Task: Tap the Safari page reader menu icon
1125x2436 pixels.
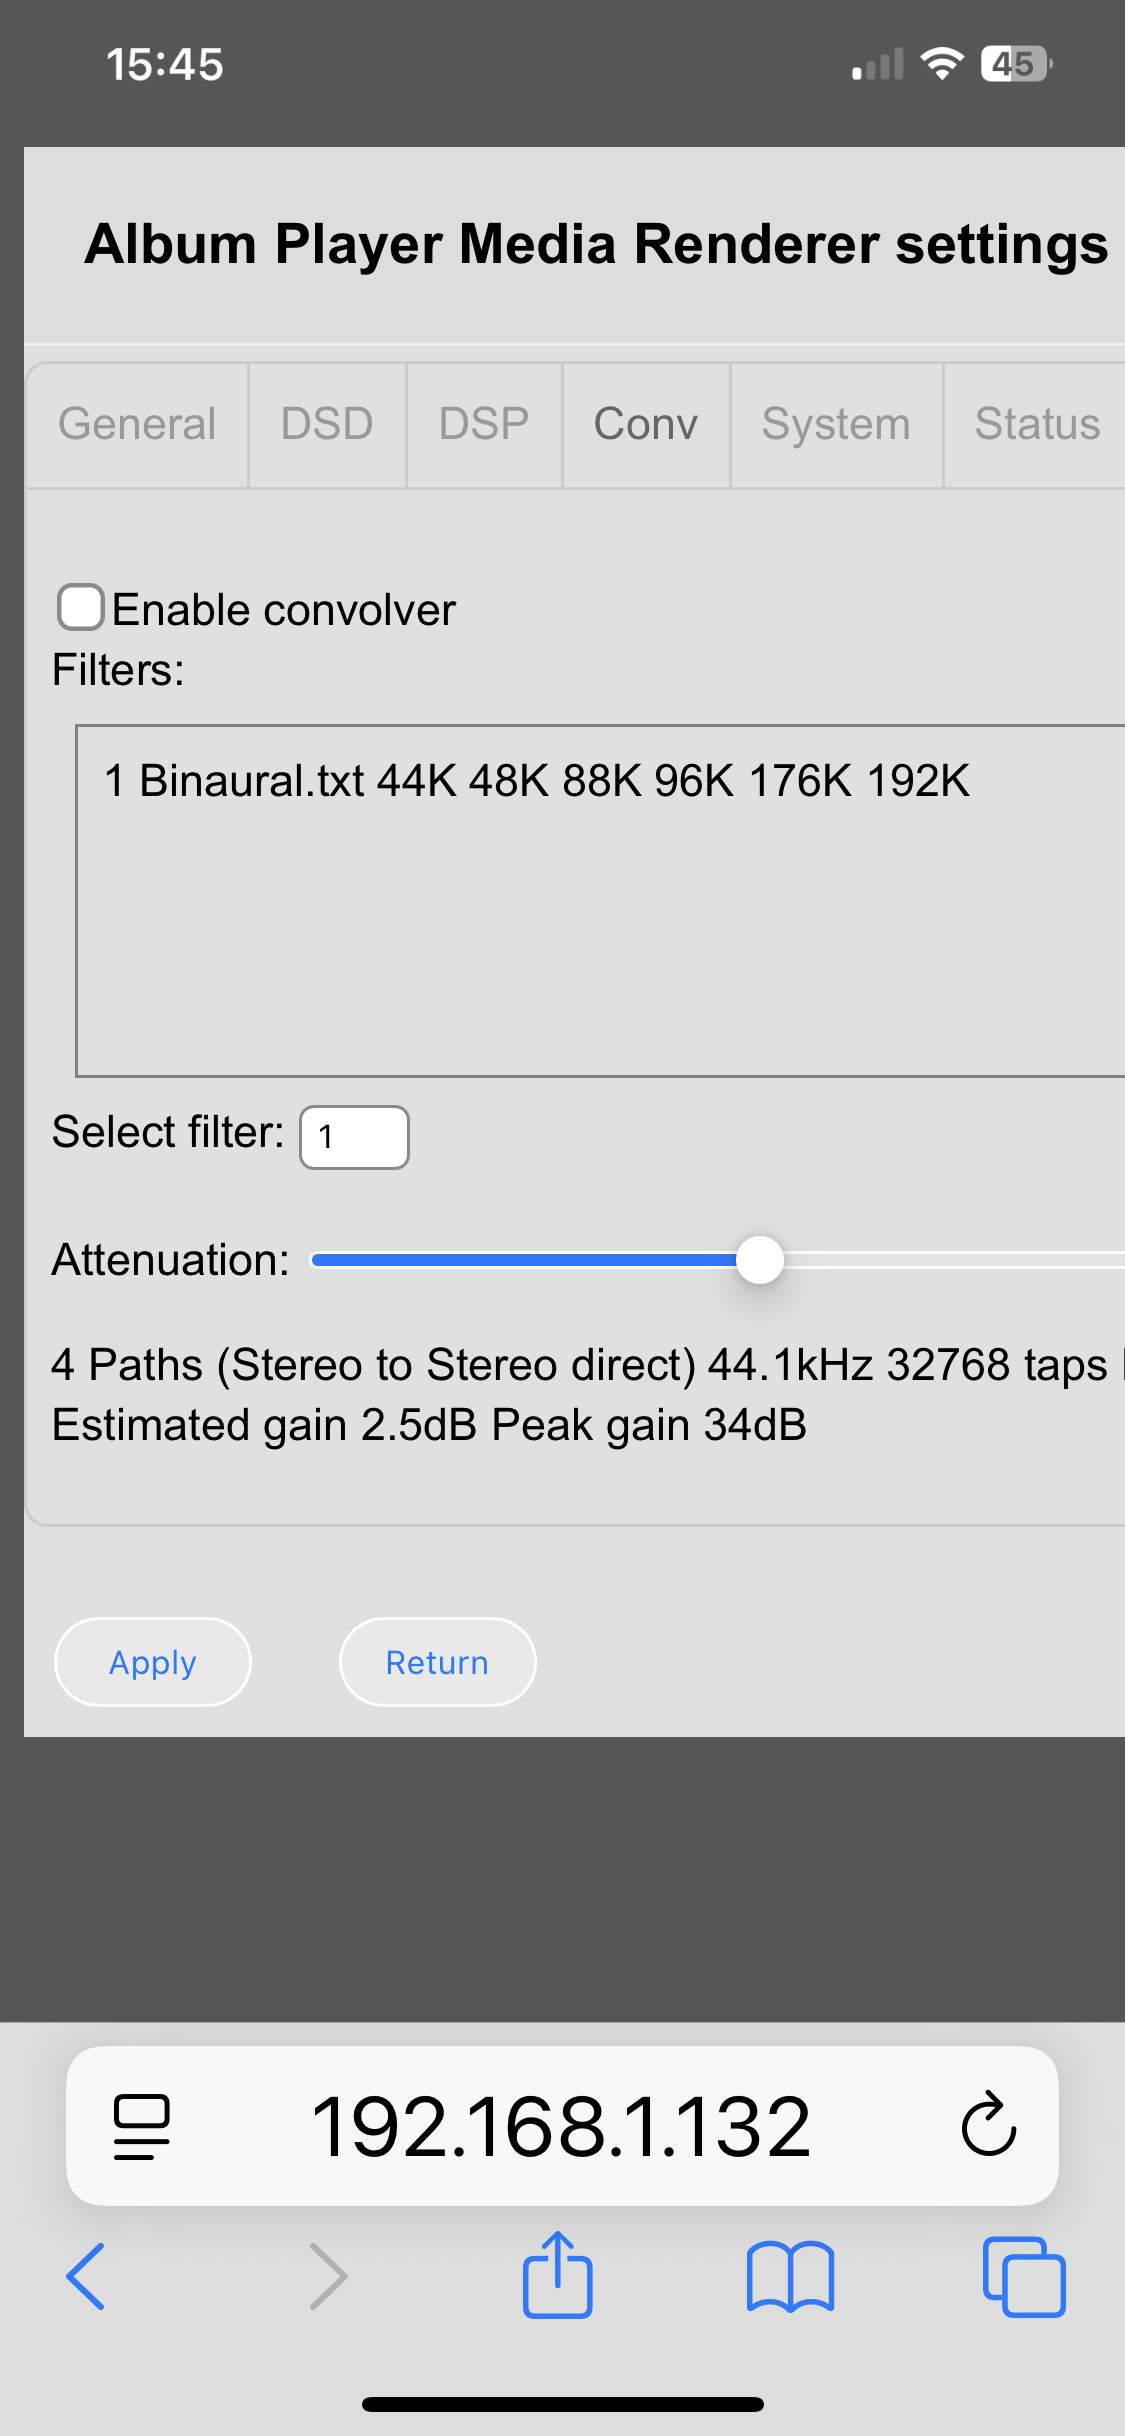Action: (141, 2126)
